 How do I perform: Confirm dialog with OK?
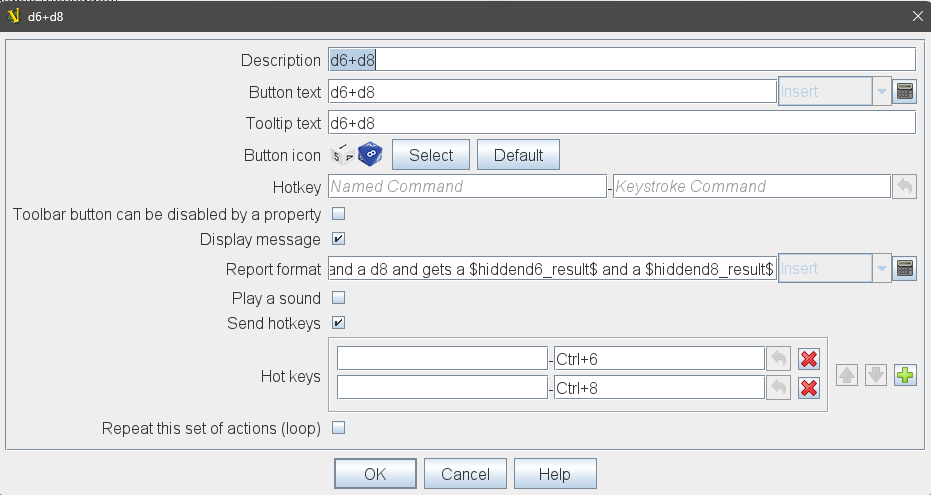(x=375, y=474)
